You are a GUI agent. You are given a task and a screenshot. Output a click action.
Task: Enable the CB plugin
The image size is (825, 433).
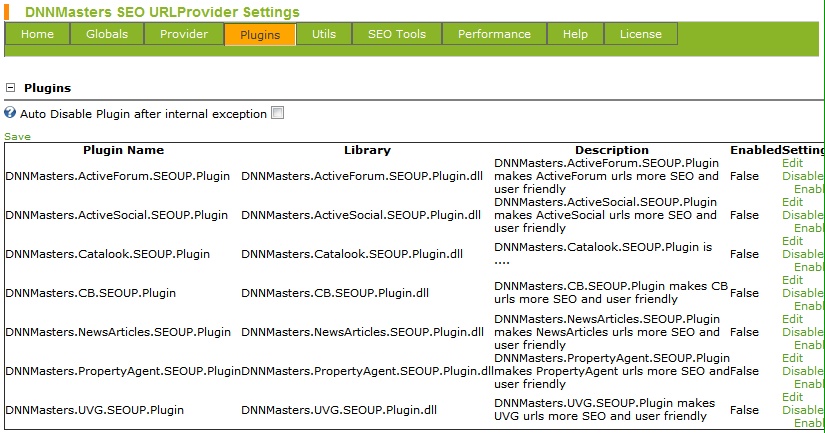coord(809,306)
